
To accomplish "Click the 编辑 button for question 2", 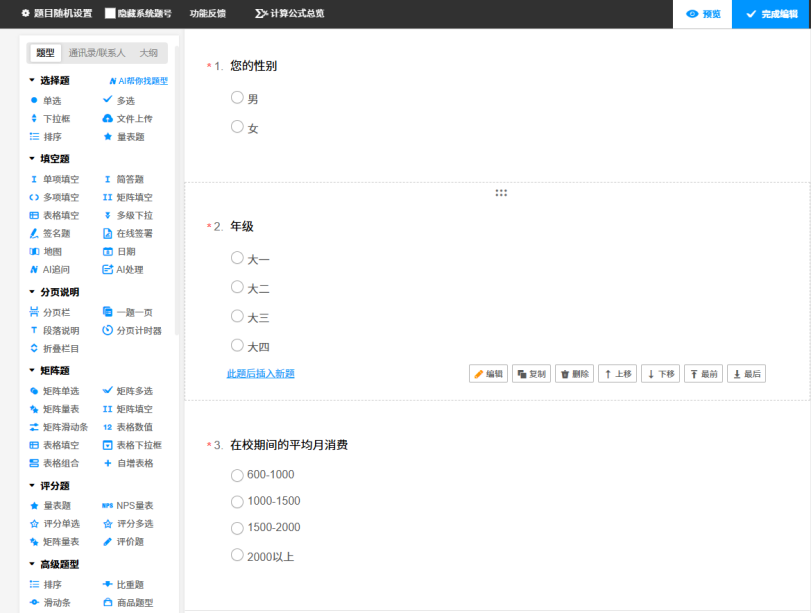I will pyautogui.click(x=488, y=374).
